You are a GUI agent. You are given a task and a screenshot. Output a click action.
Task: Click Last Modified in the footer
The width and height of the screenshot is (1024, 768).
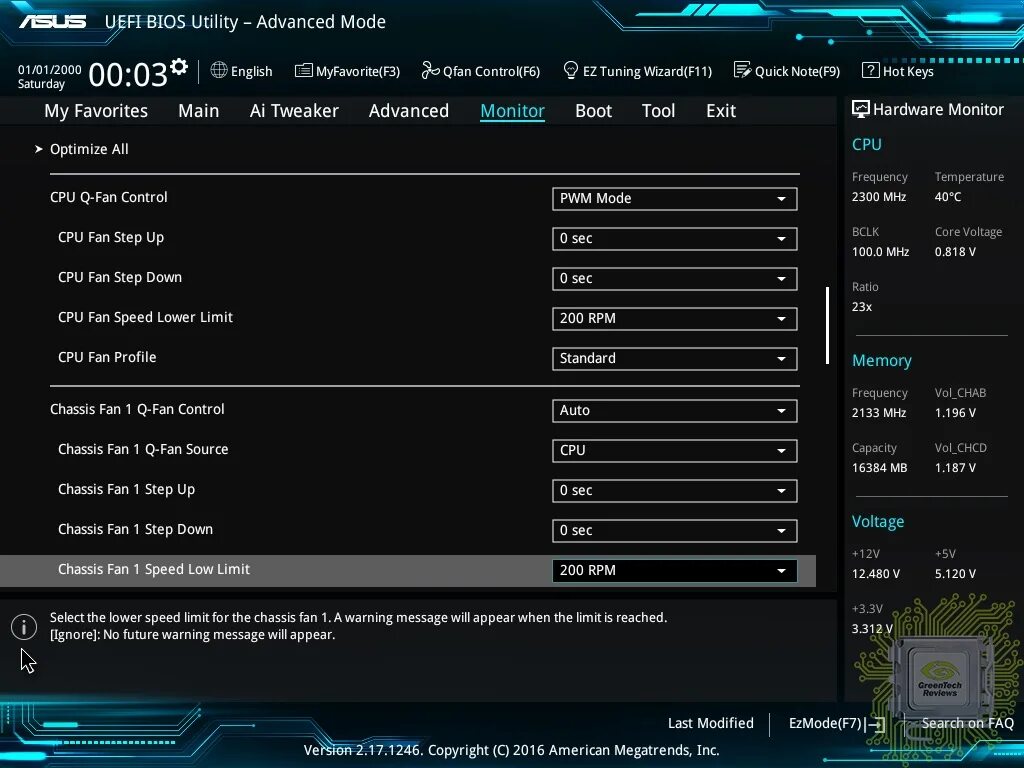click(x=711, y=723)
